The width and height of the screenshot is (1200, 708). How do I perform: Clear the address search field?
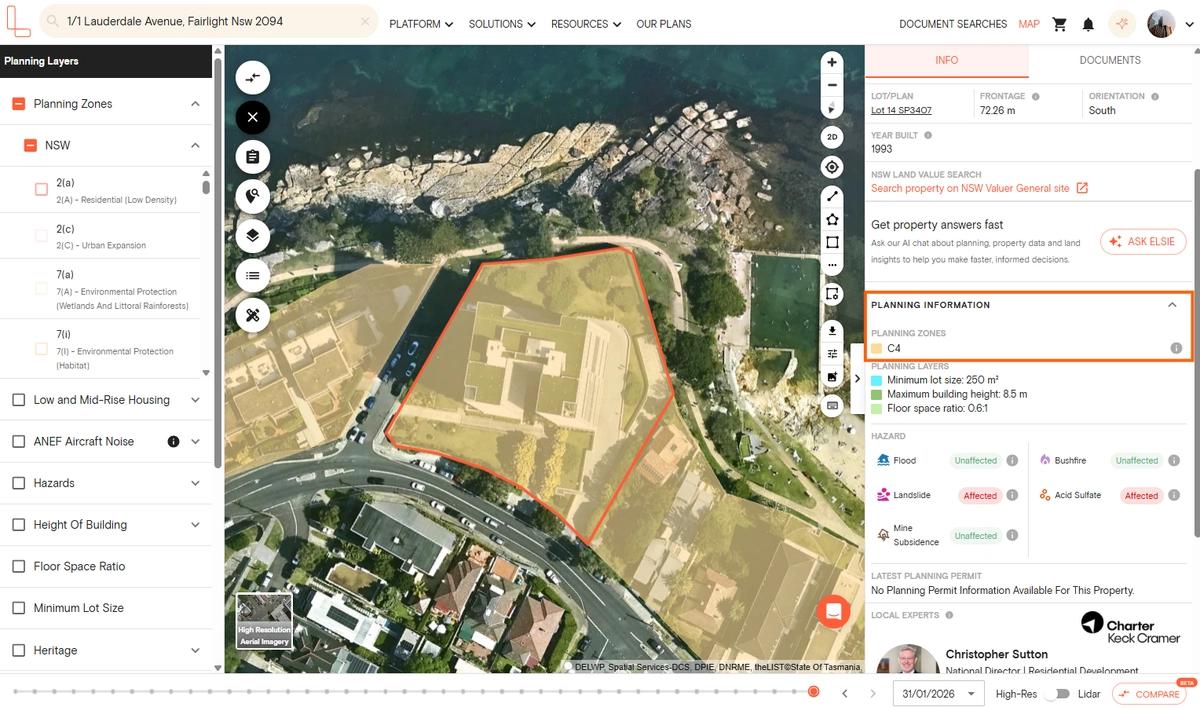(365, 21)
